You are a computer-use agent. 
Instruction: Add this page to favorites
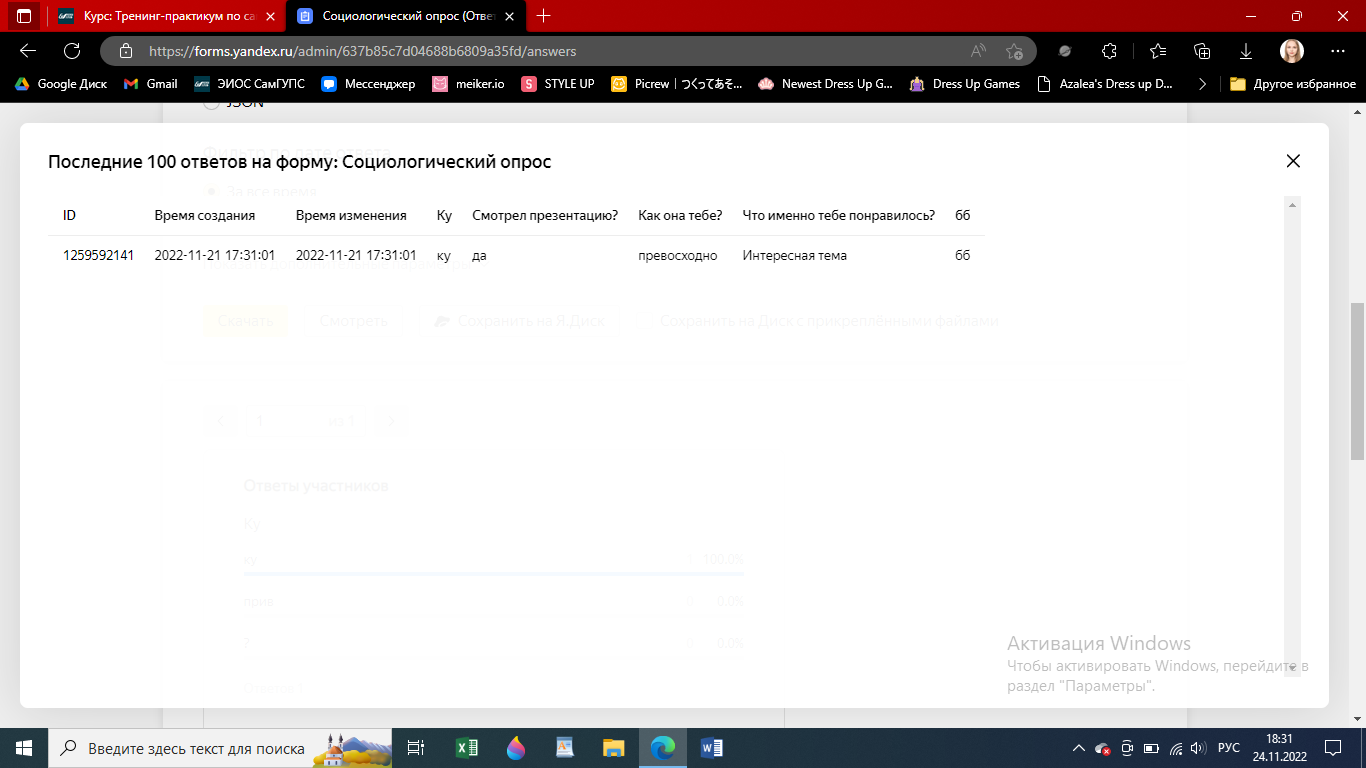coord(1014,51)
